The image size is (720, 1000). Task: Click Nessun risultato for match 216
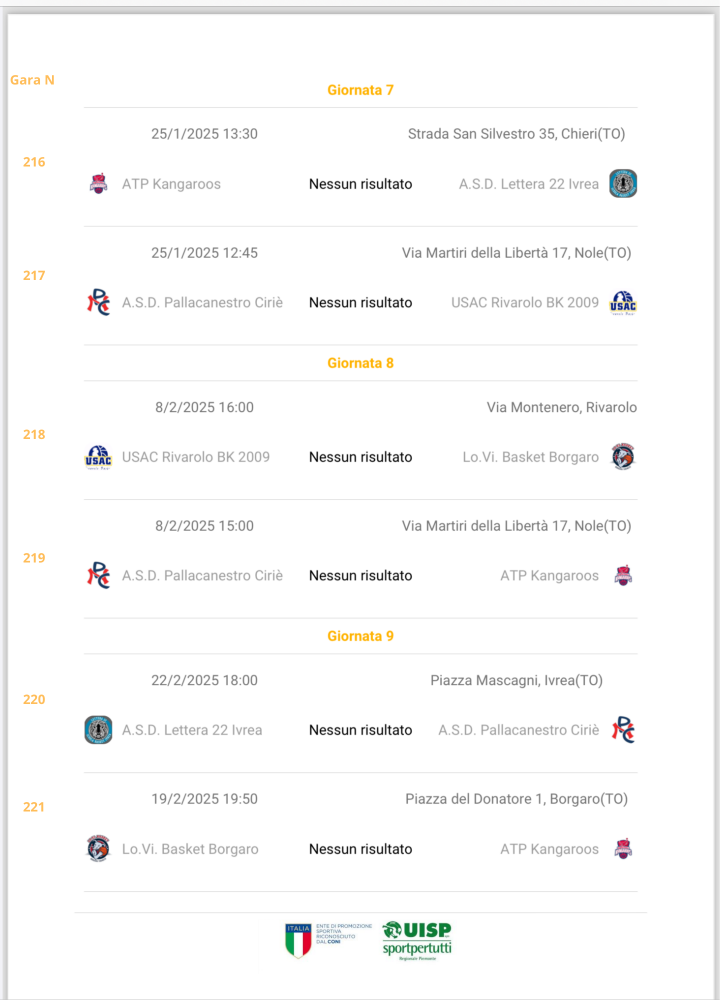coord(360,184)
